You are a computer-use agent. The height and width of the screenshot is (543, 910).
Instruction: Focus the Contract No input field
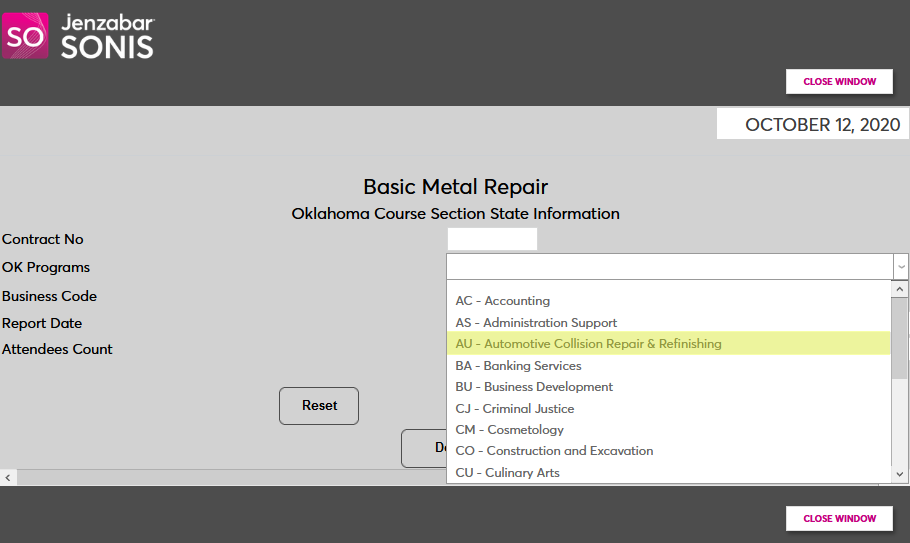[492, 239]
